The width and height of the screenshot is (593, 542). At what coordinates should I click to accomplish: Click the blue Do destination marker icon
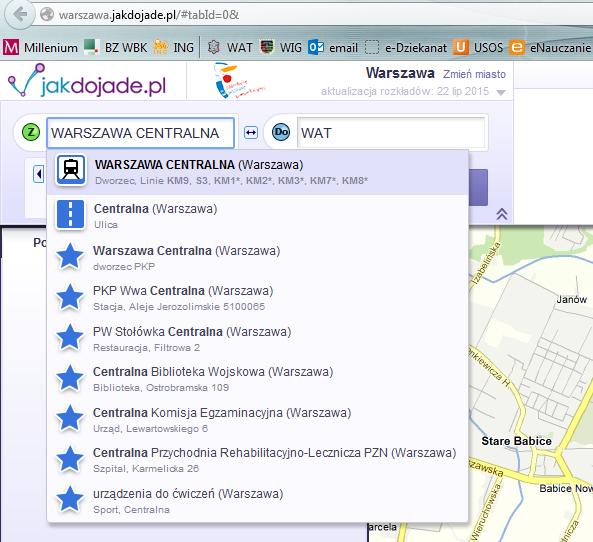(281, 132)
